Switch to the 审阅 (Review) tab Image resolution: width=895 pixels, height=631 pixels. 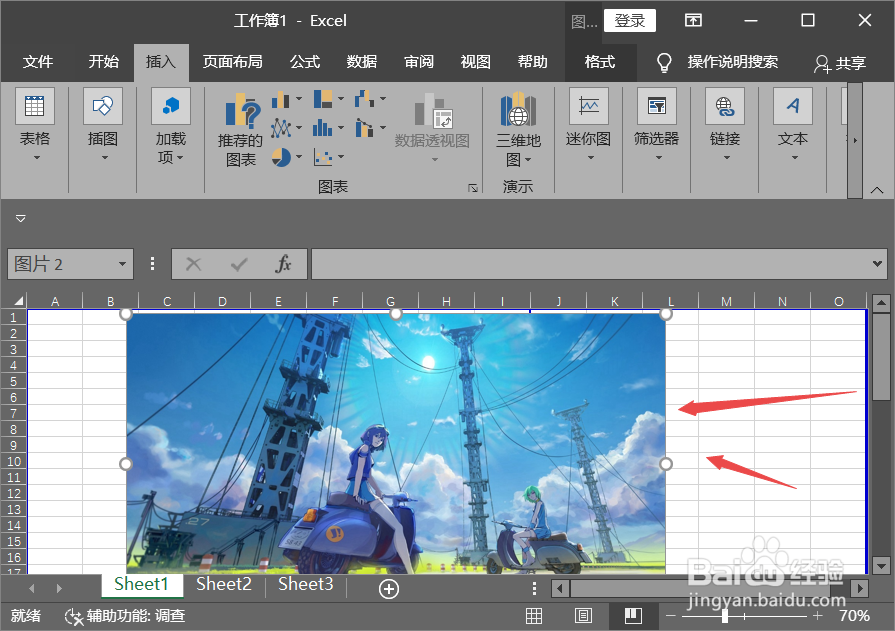coord(418,62)
